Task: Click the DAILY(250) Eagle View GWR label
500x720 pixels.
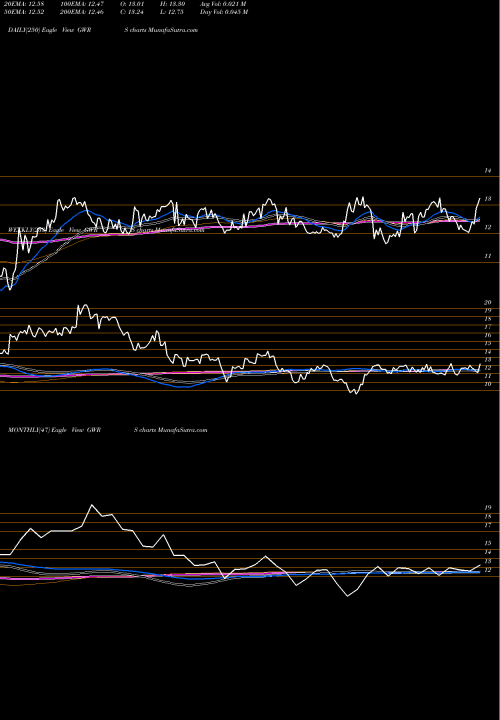Action: (50, 30)
